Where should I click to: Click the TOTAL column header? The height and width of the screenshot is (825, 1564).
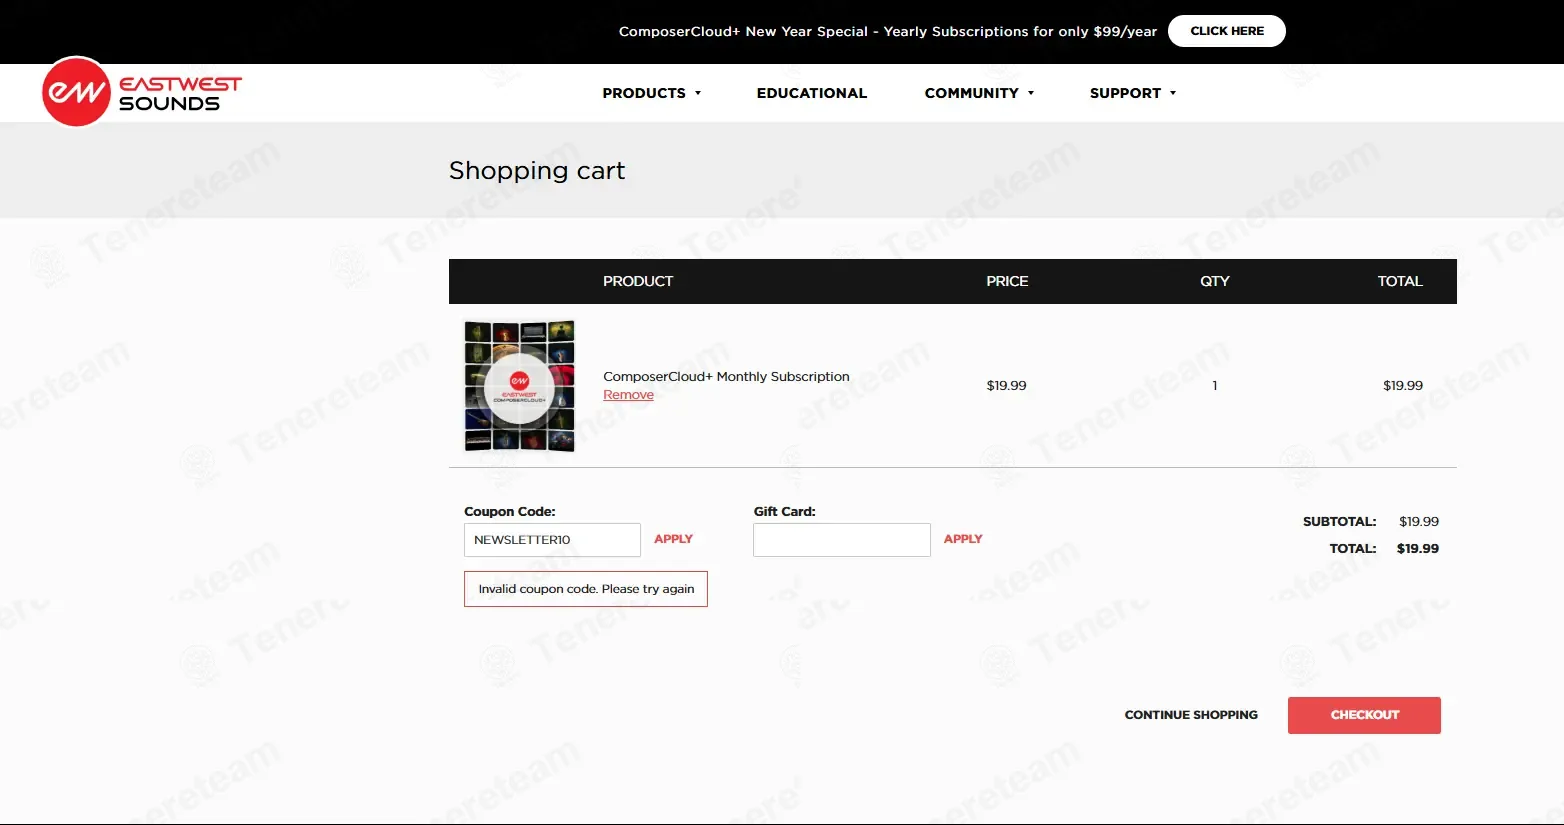pos(1400,281)
